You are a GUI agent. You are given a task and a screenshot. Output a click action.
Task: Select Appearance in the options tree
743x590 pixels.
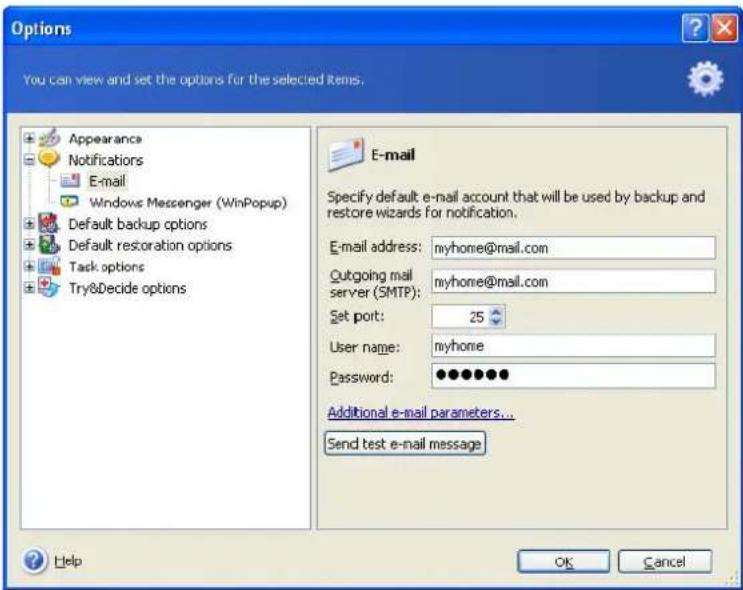pyautogui.click(x=105, y=139)
